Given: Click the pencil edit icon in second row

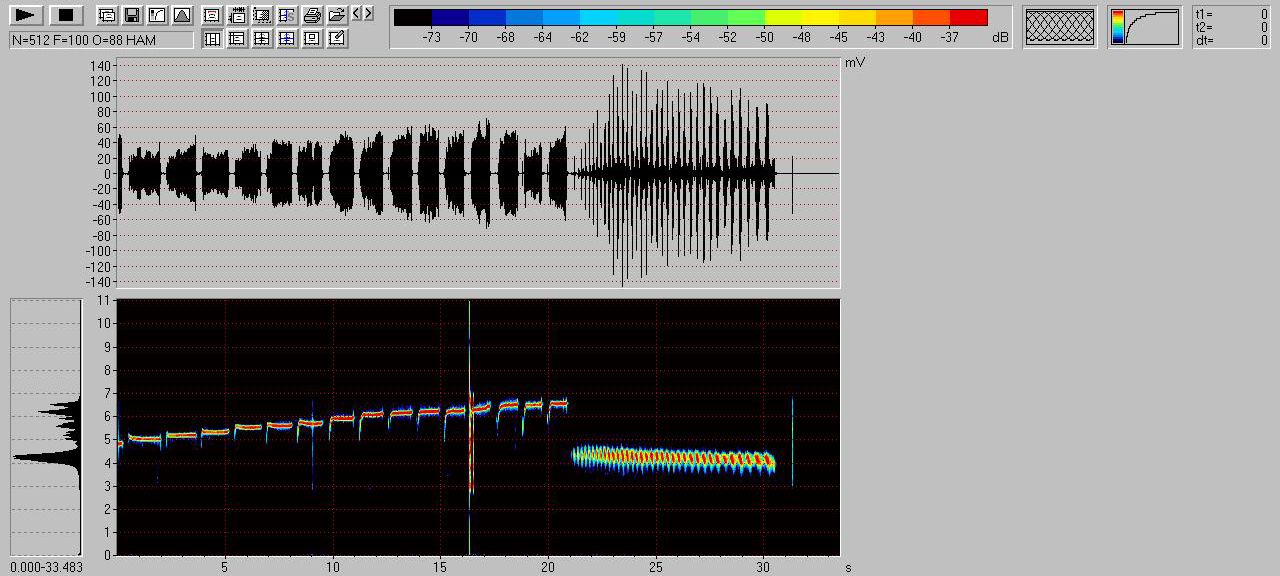Looking at the screenshot, I should coord(337,38).
